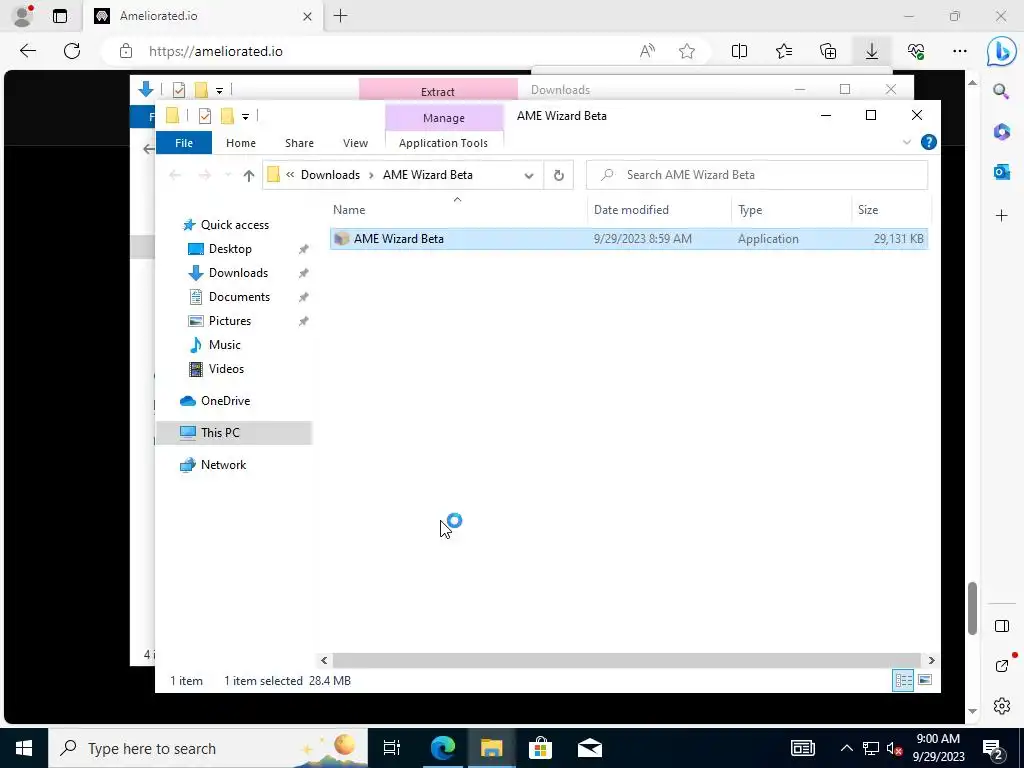Select Network in navigation pane
Image resolution: width=1024 pixels, height=768 pixels.
tap(223, 465)
